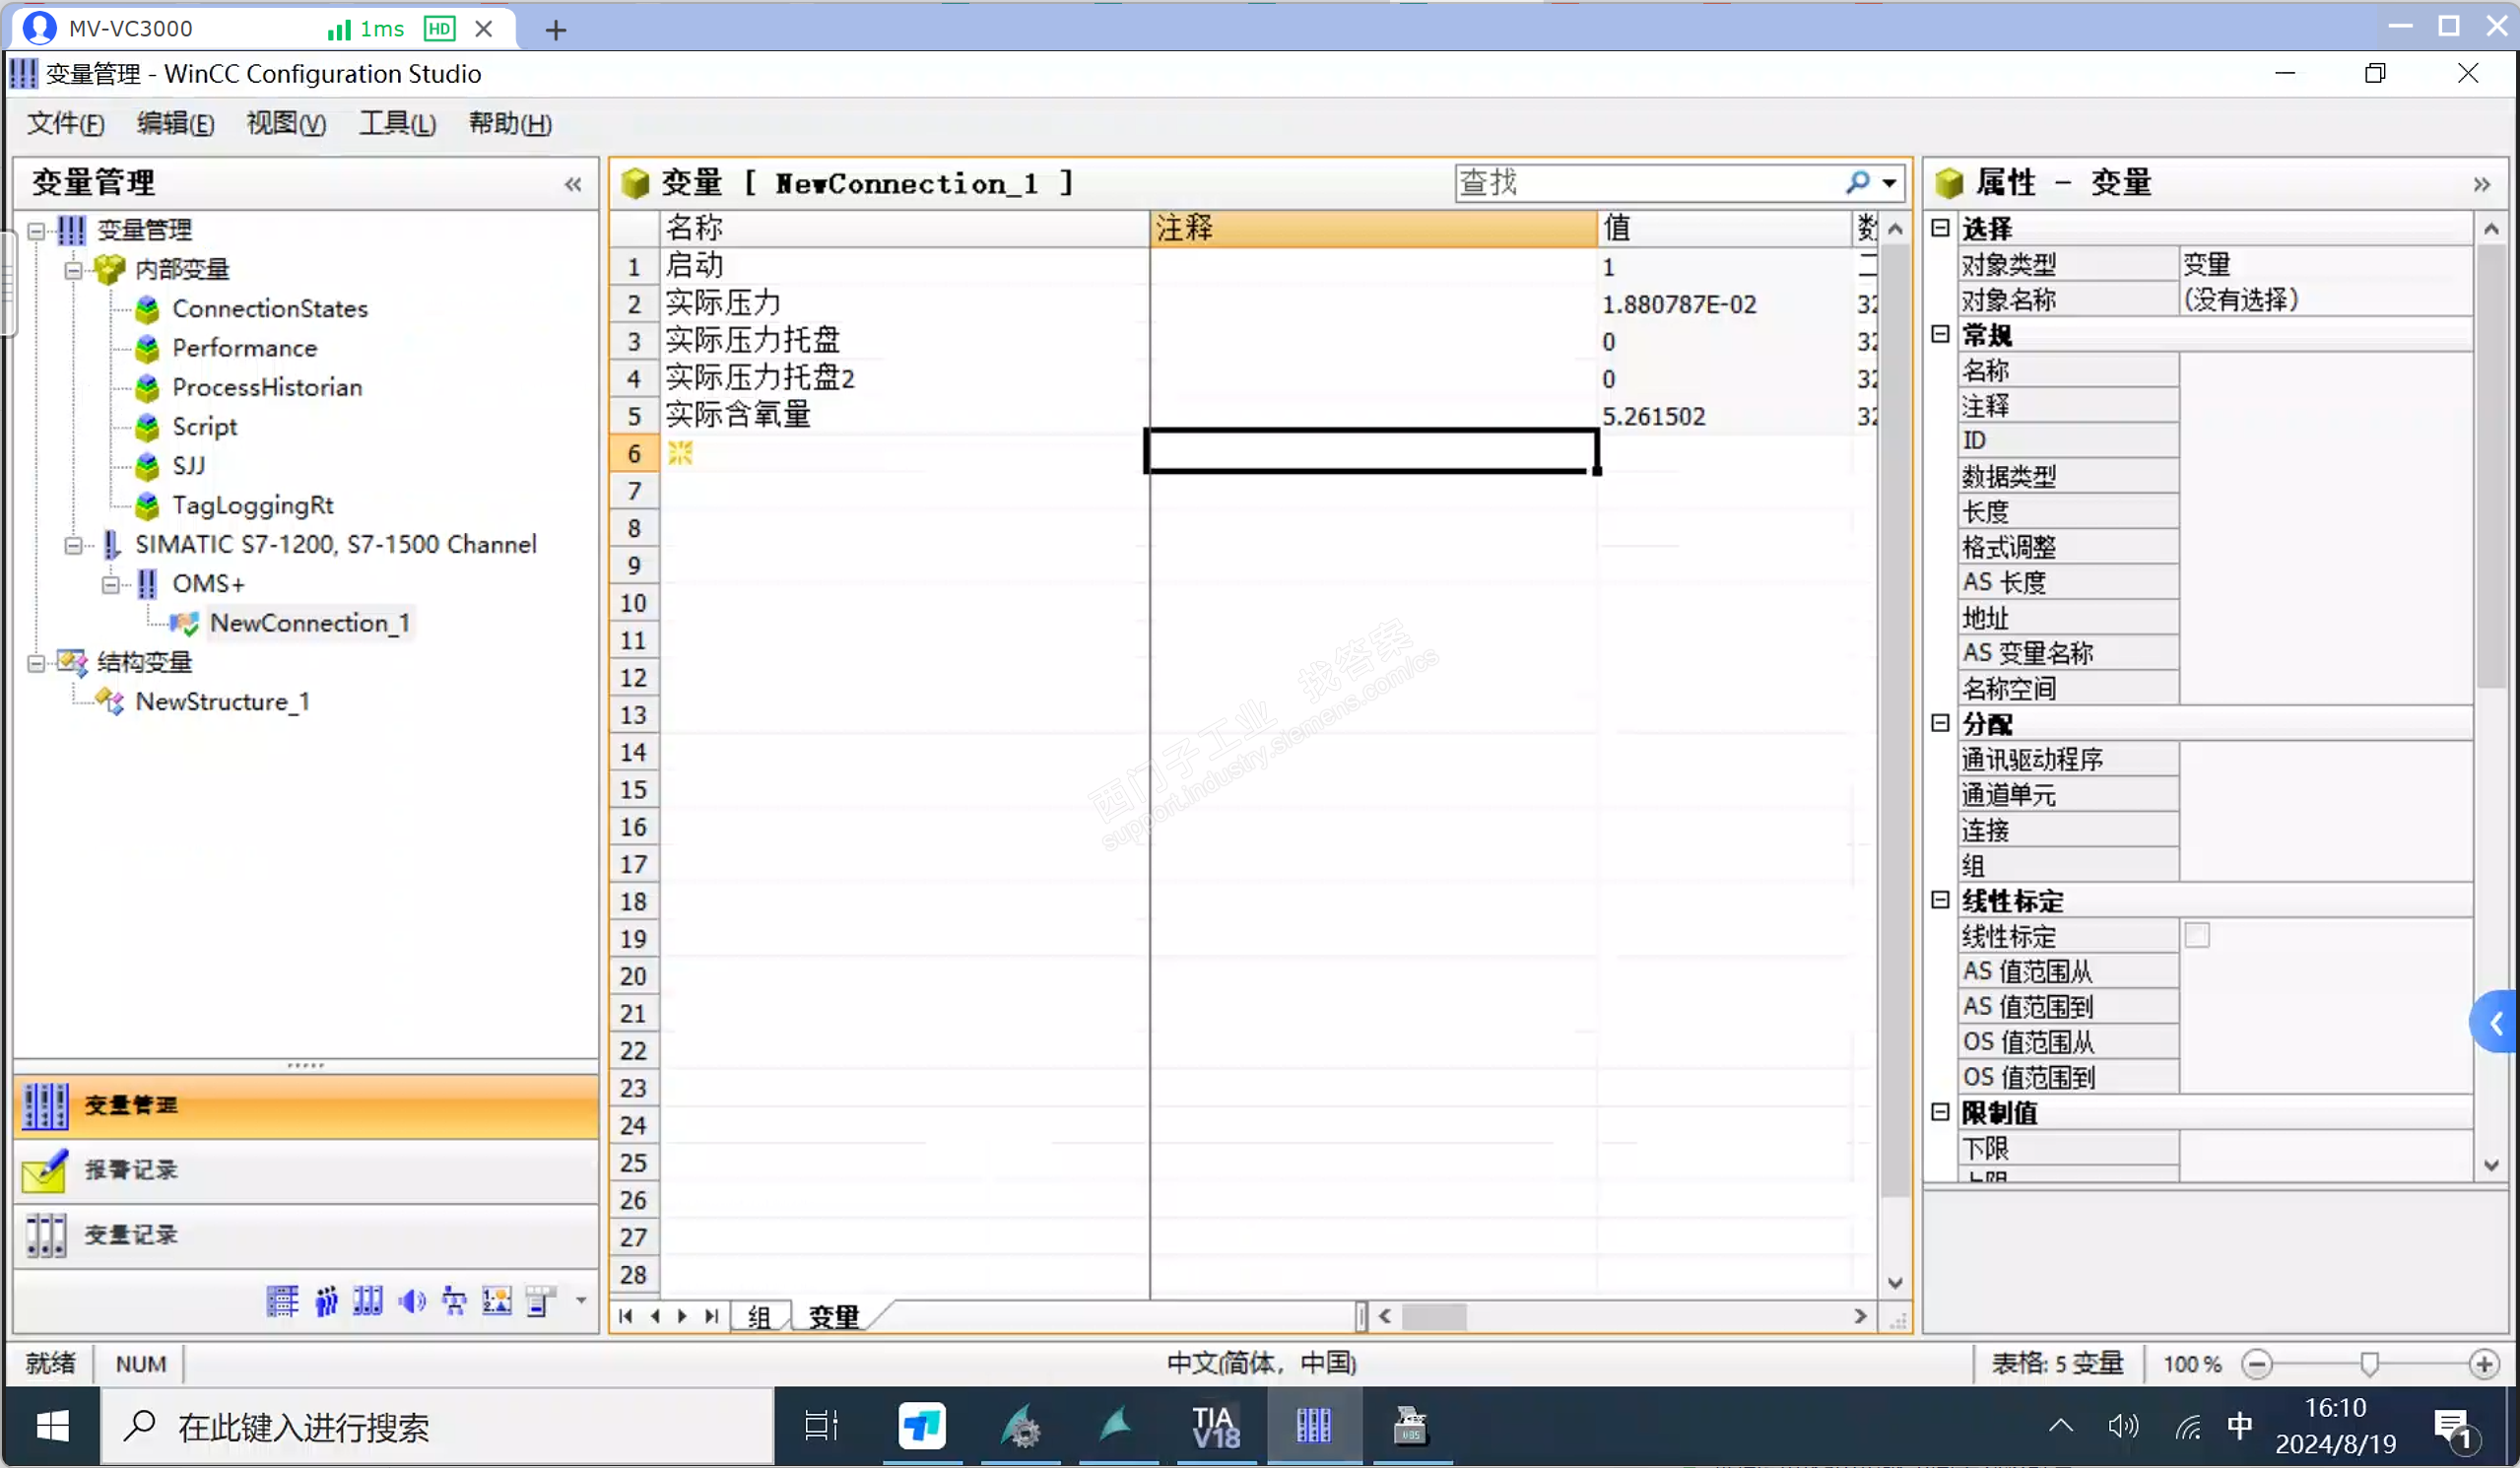The image size is (2520, 1468).
Task: Collapse the 线性标定 property group toggle
Action: 1940,900
